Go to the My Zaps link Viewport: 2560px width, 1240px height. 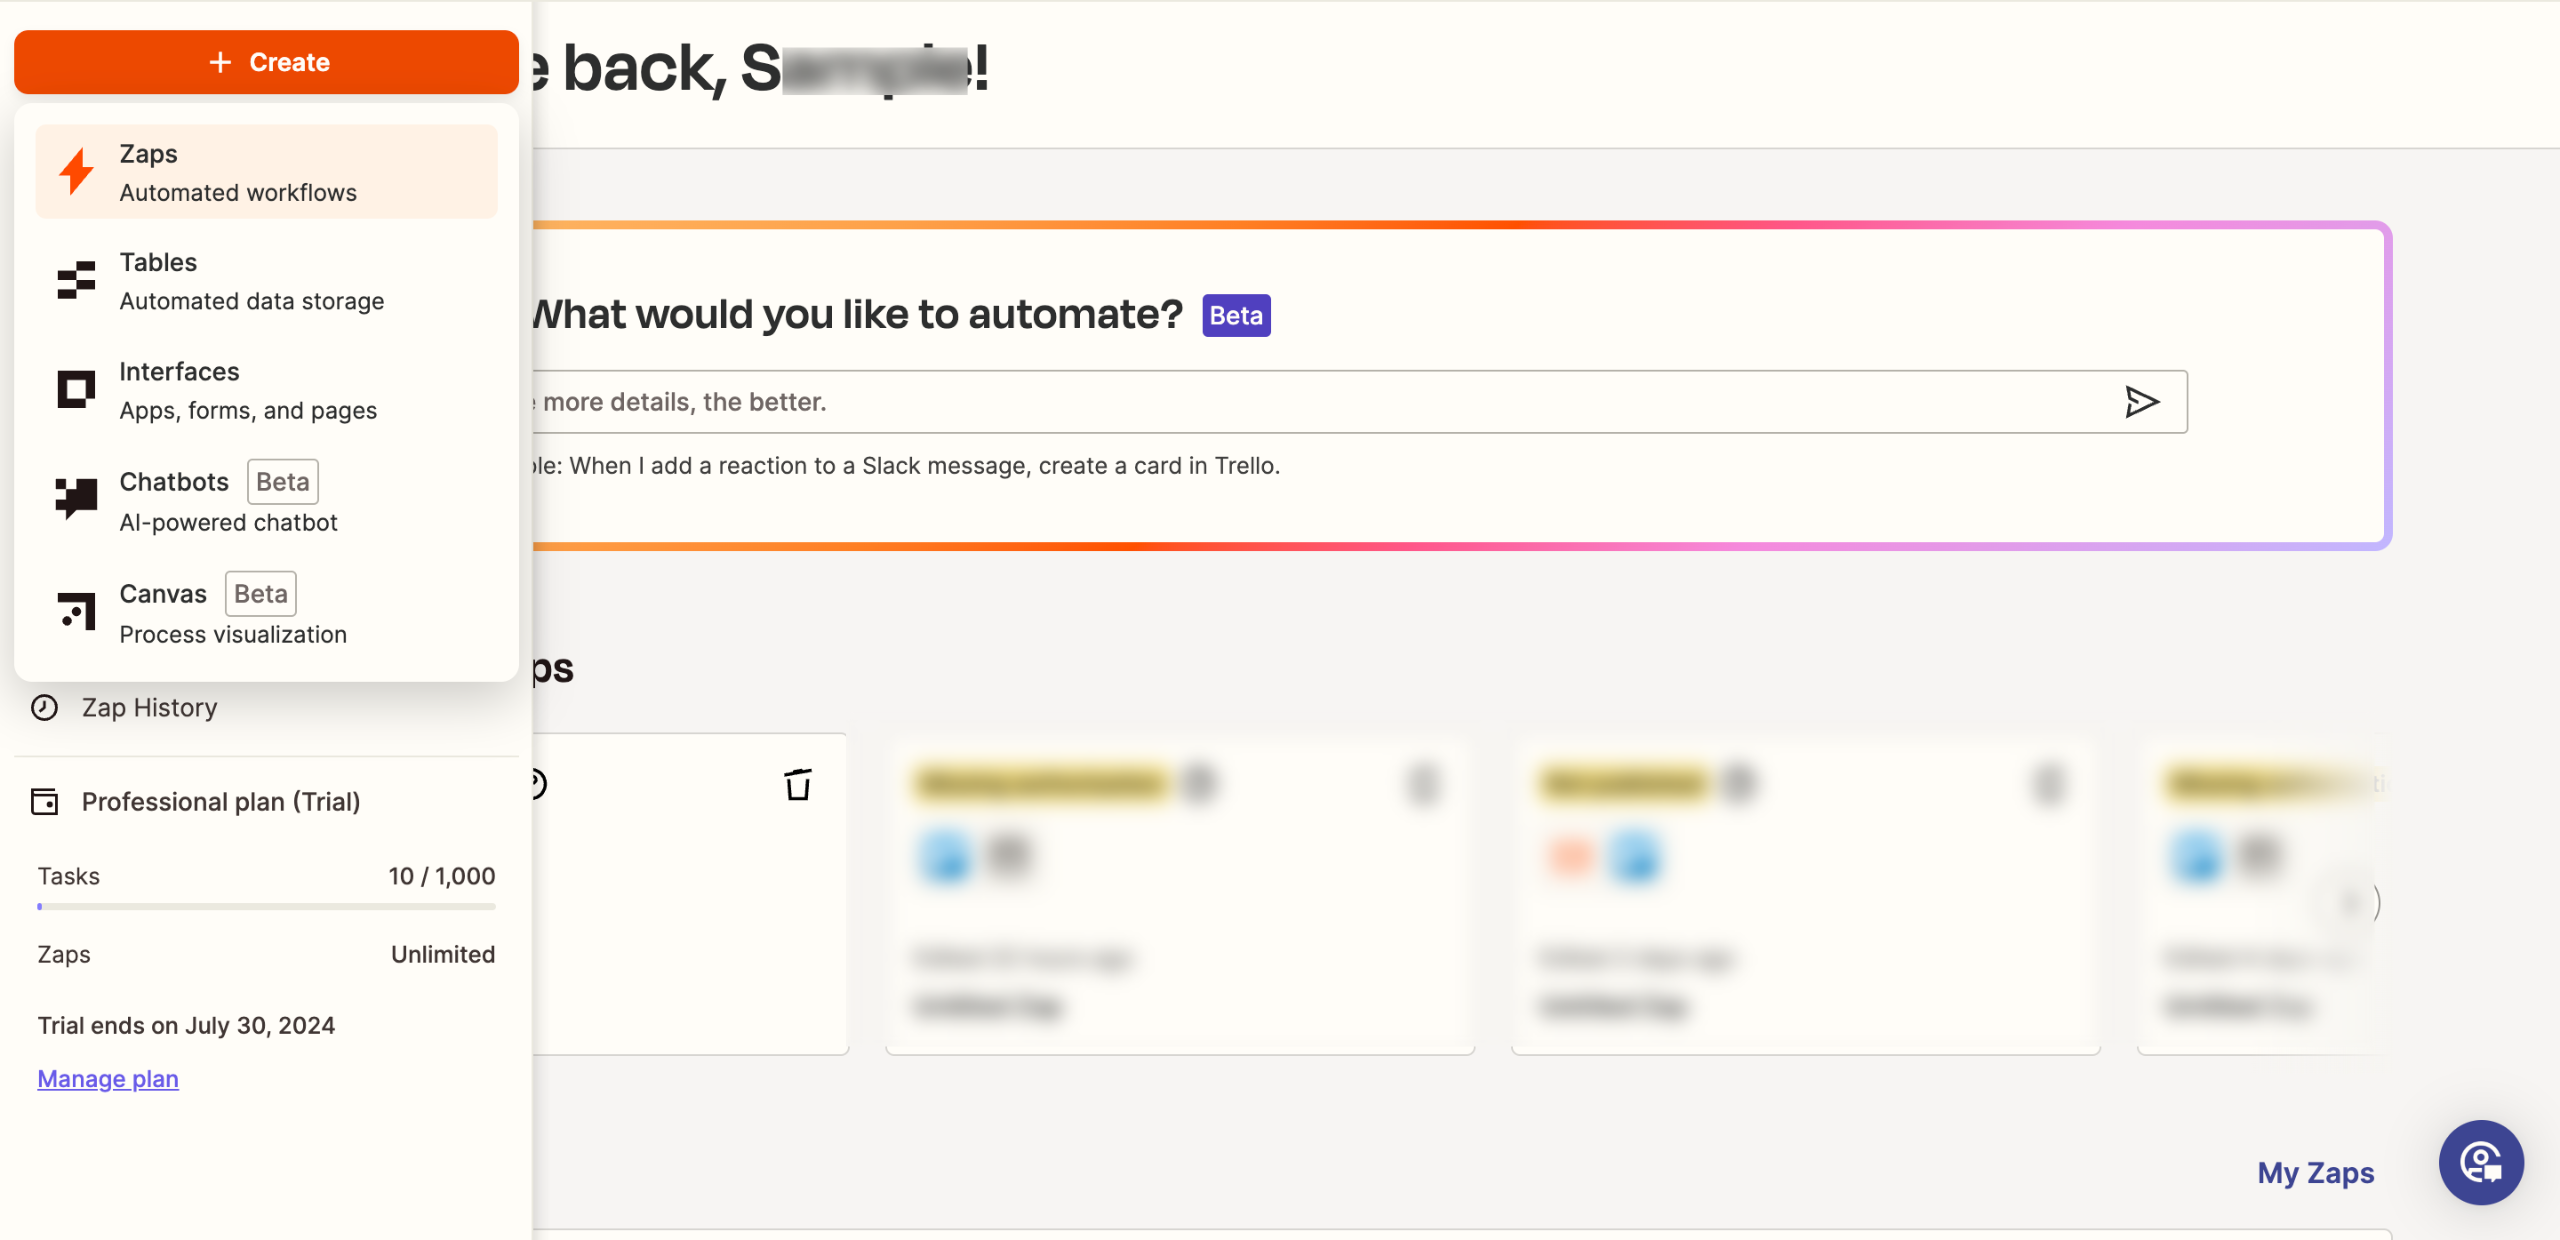pos(2315,1173)
